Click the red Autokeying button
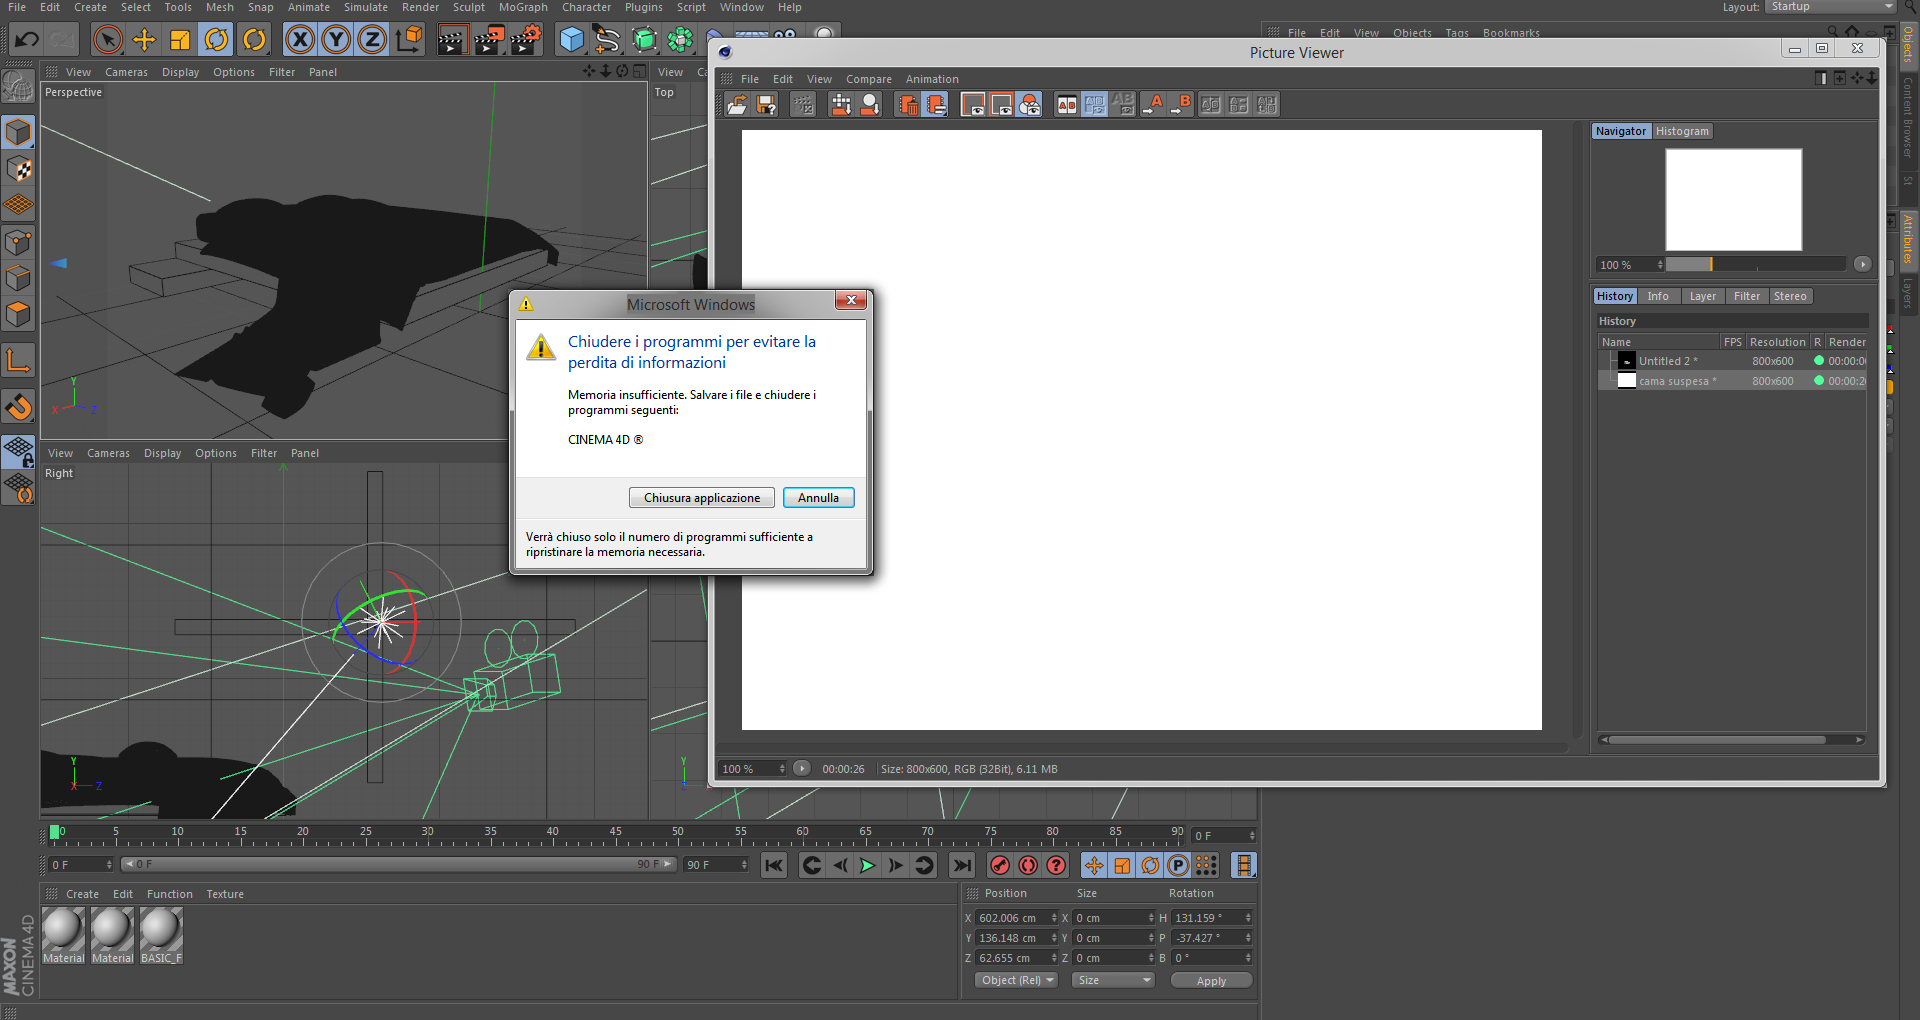This screenshot has width=1920, height=1020. point(1028,866)
